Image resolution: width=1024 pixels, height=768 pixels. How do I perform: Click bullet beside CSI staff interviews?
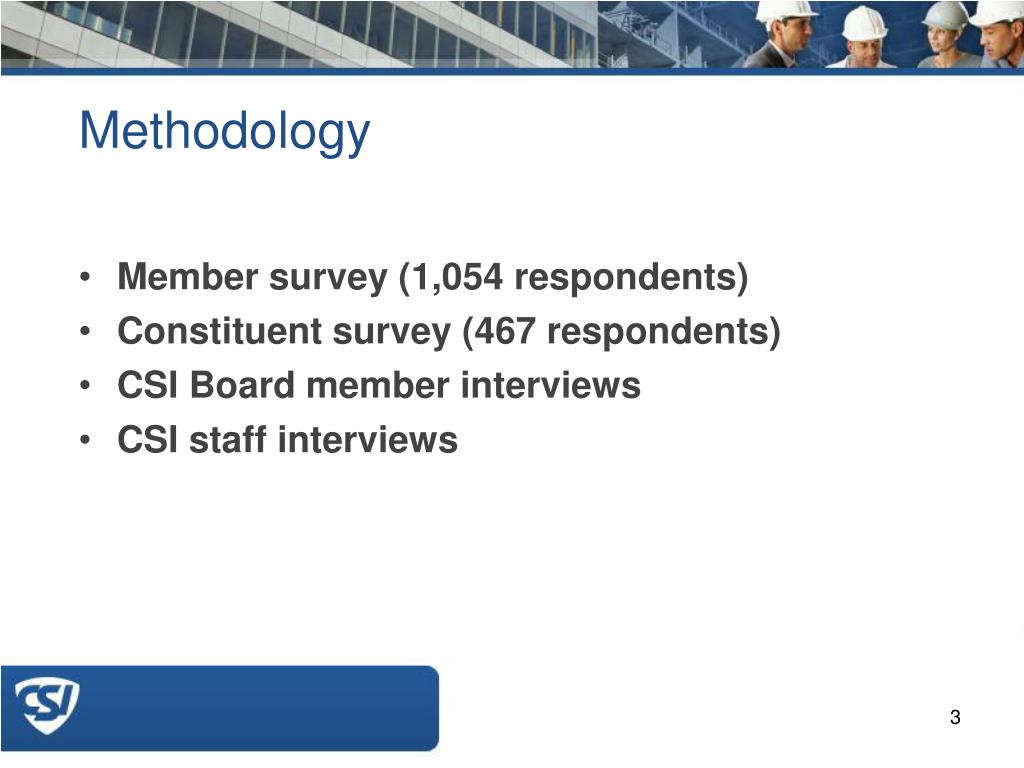click(x=85, y=440)
